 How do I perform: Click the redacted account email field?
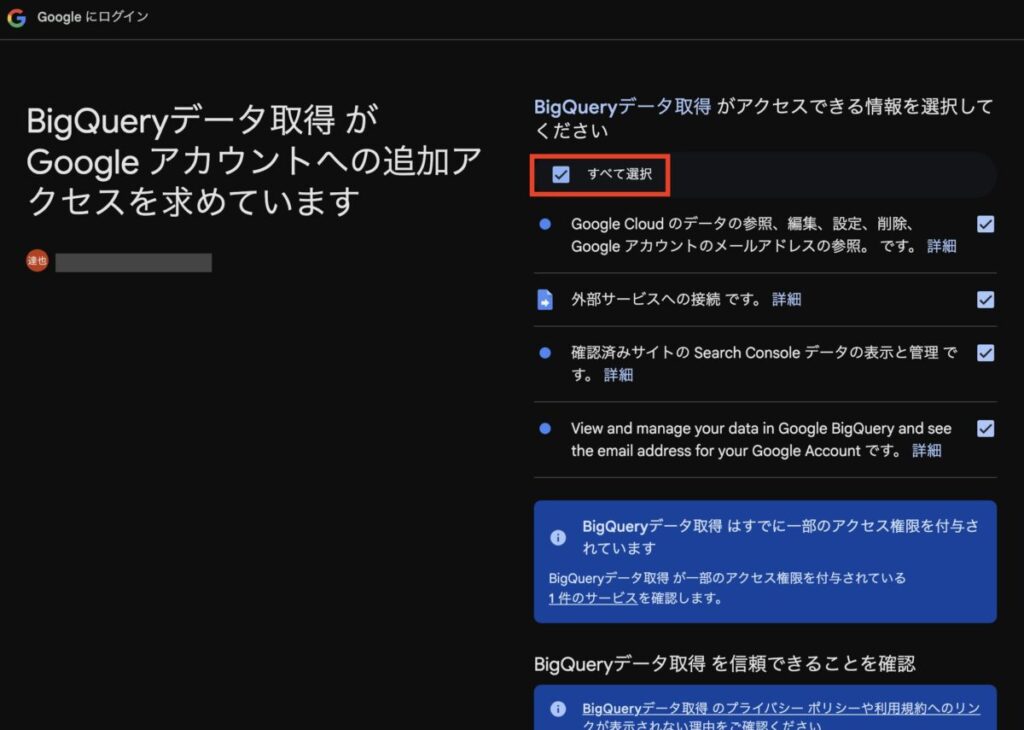click(133, 262)
